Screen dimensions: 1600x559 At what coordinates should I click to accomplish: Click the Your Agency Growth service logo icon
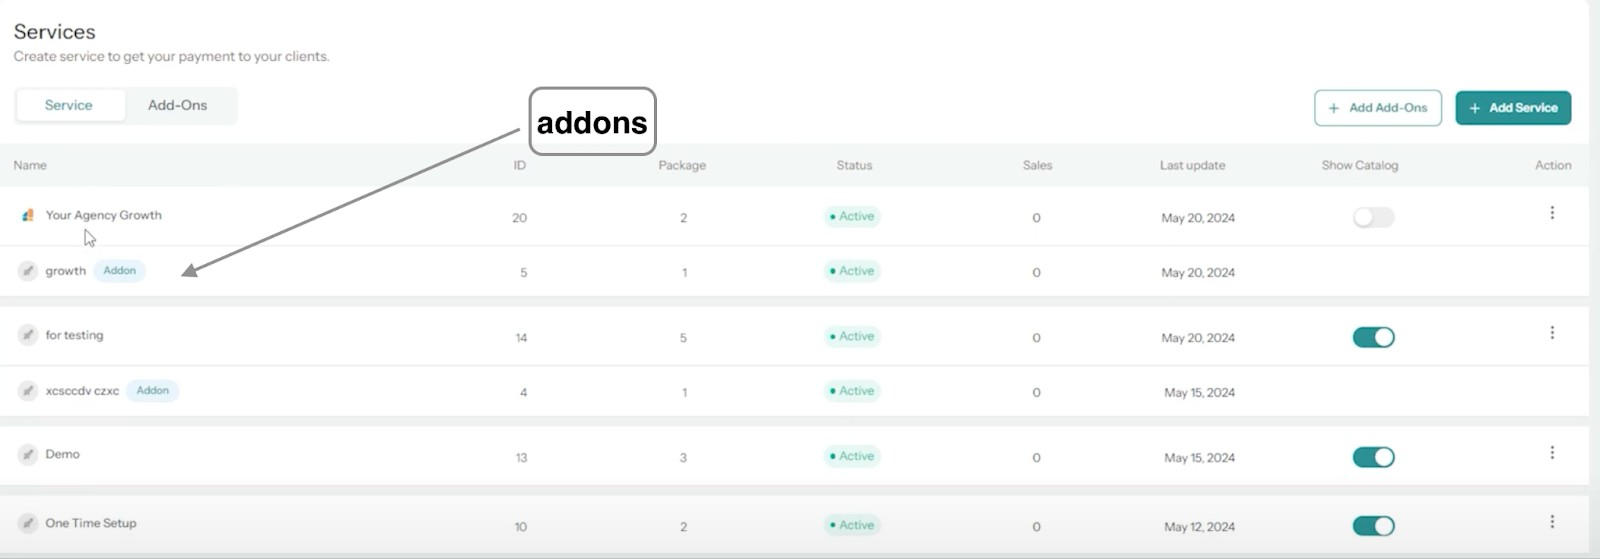coord(28,215)
